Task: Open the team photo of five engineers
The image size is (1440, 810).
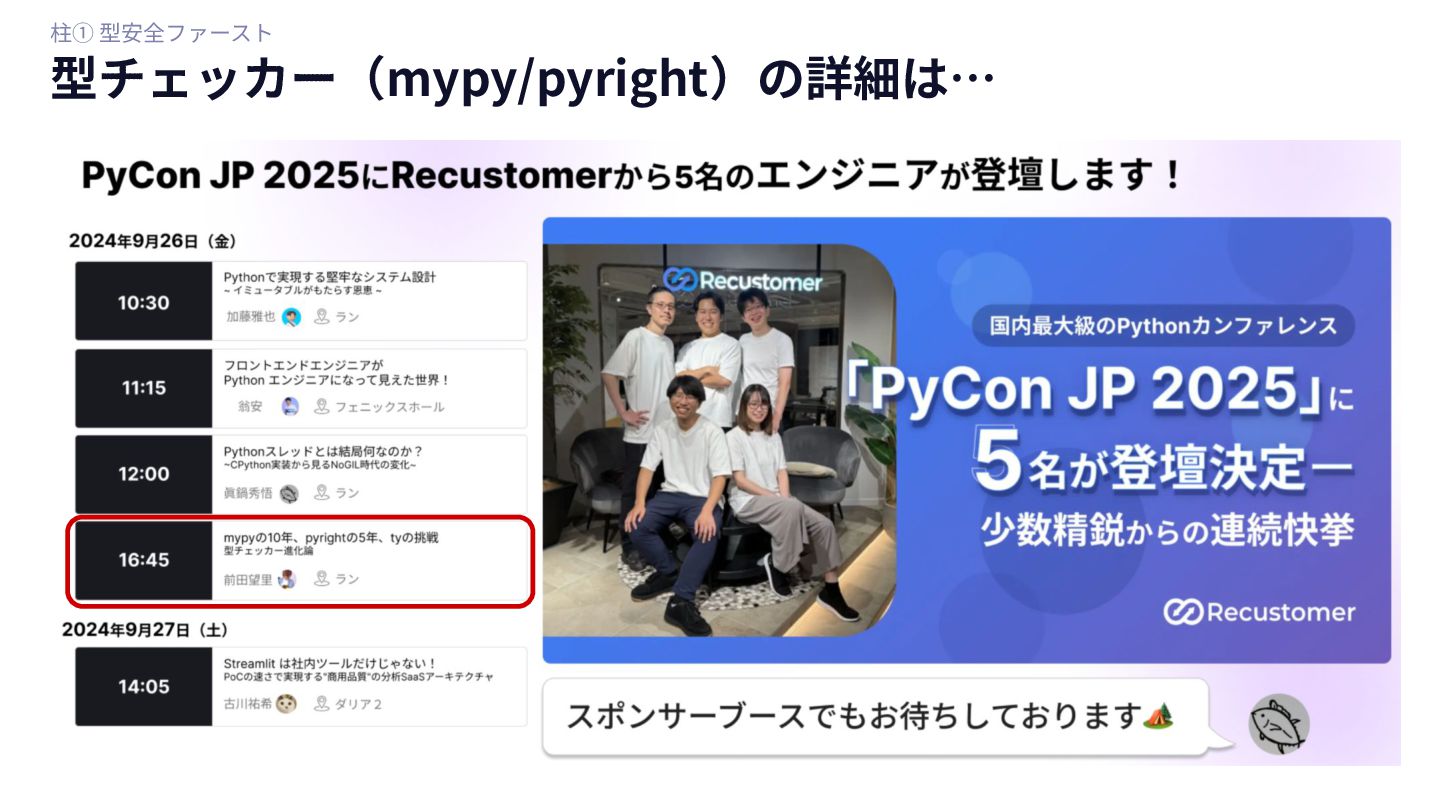Action: pos(720,440)
